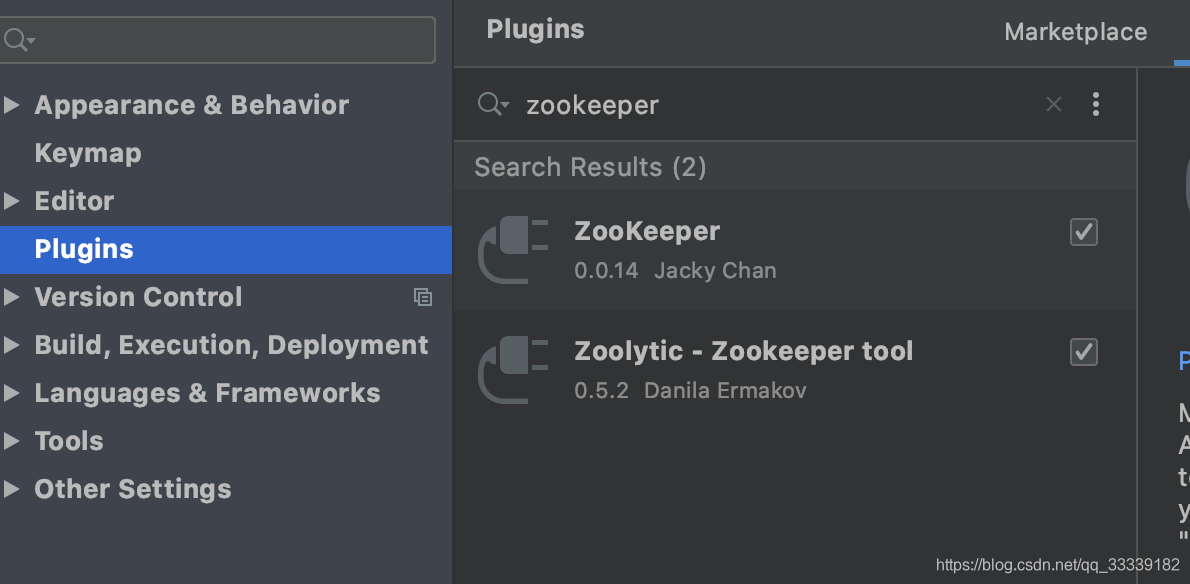Expand the Build, Execution, Deployment section
The image size is (1190, 584).
[x=14, y=344]
